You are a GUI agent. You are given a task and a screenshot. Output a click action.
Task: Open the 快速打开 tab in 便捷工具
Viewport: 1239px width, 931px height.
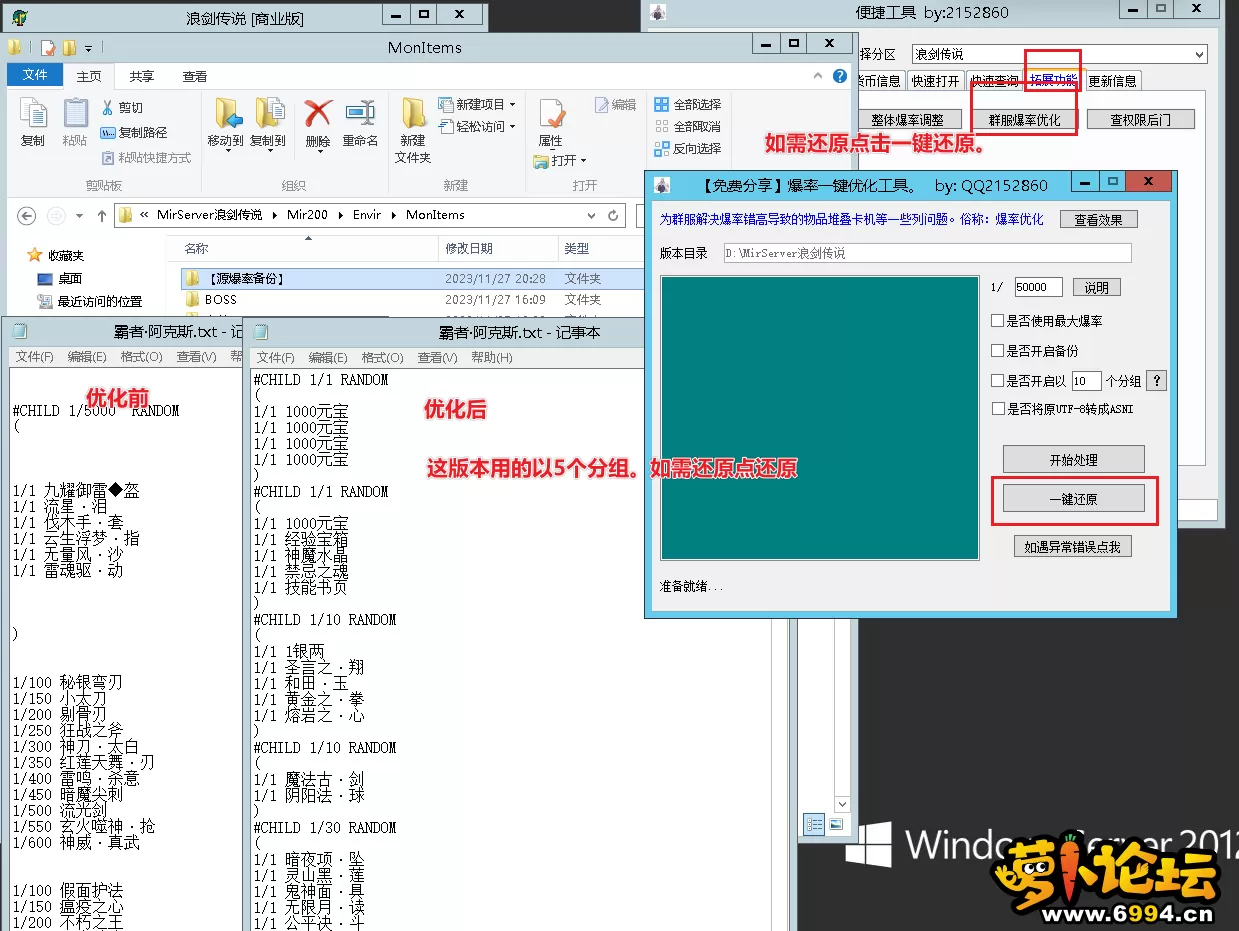(935, 81)
